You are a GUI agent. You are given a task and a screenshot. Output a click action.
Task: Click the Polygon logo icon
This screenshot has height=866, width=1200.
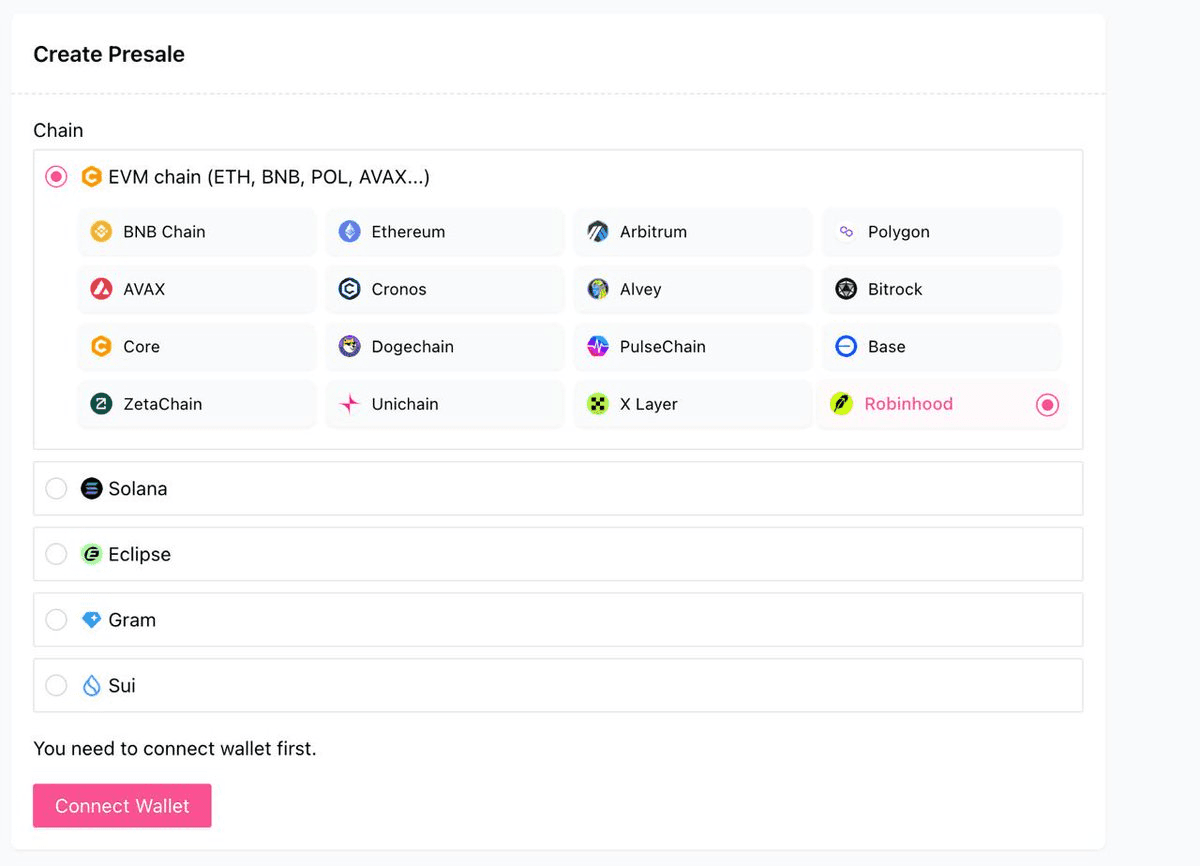(x=846, y=232)
